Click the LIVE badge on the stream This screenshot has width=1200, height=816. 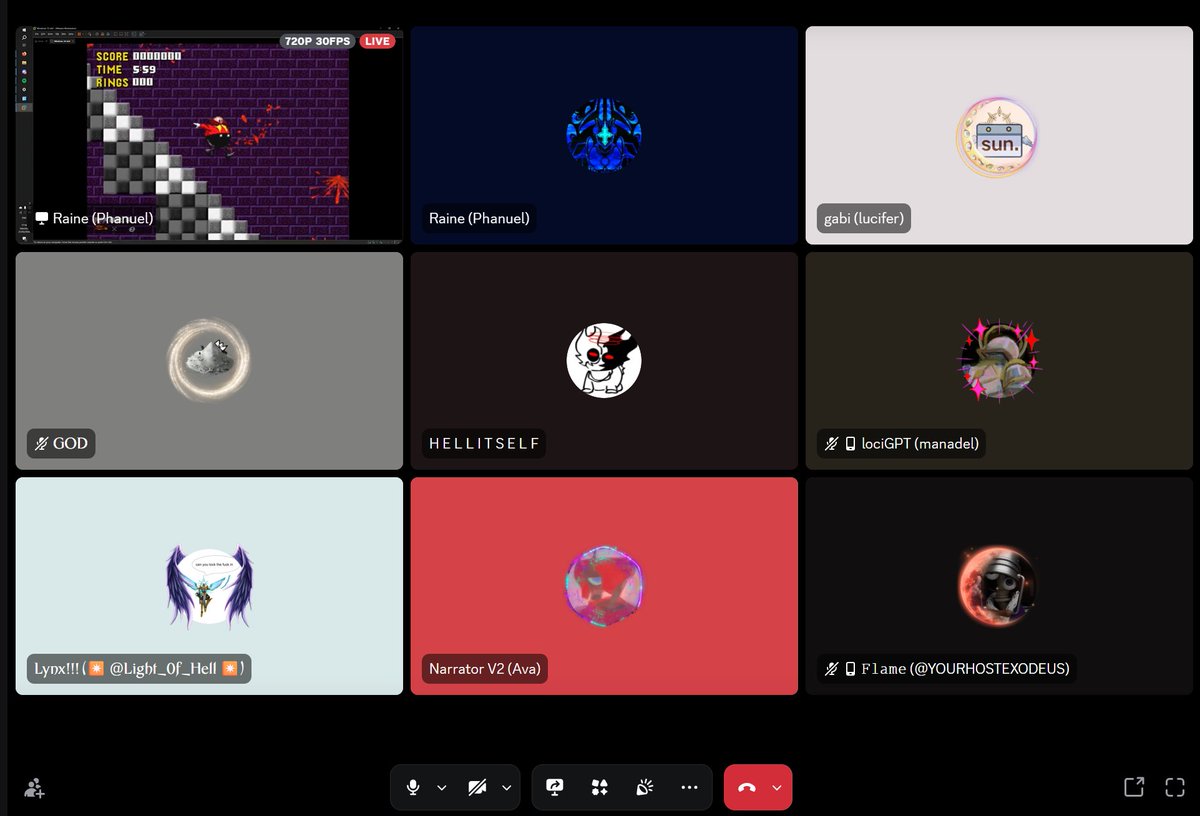click(377, 41)
